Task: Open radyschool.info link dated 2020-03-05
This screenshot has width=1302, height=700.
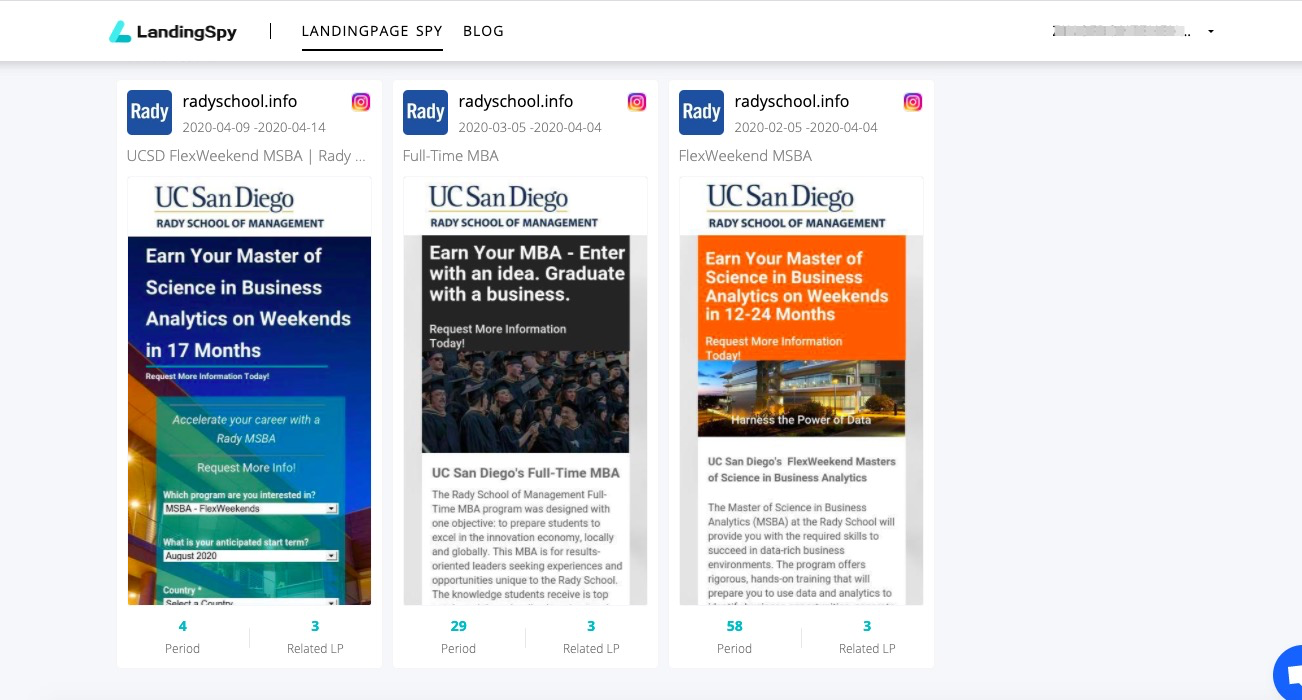Action: click(516, 101)
